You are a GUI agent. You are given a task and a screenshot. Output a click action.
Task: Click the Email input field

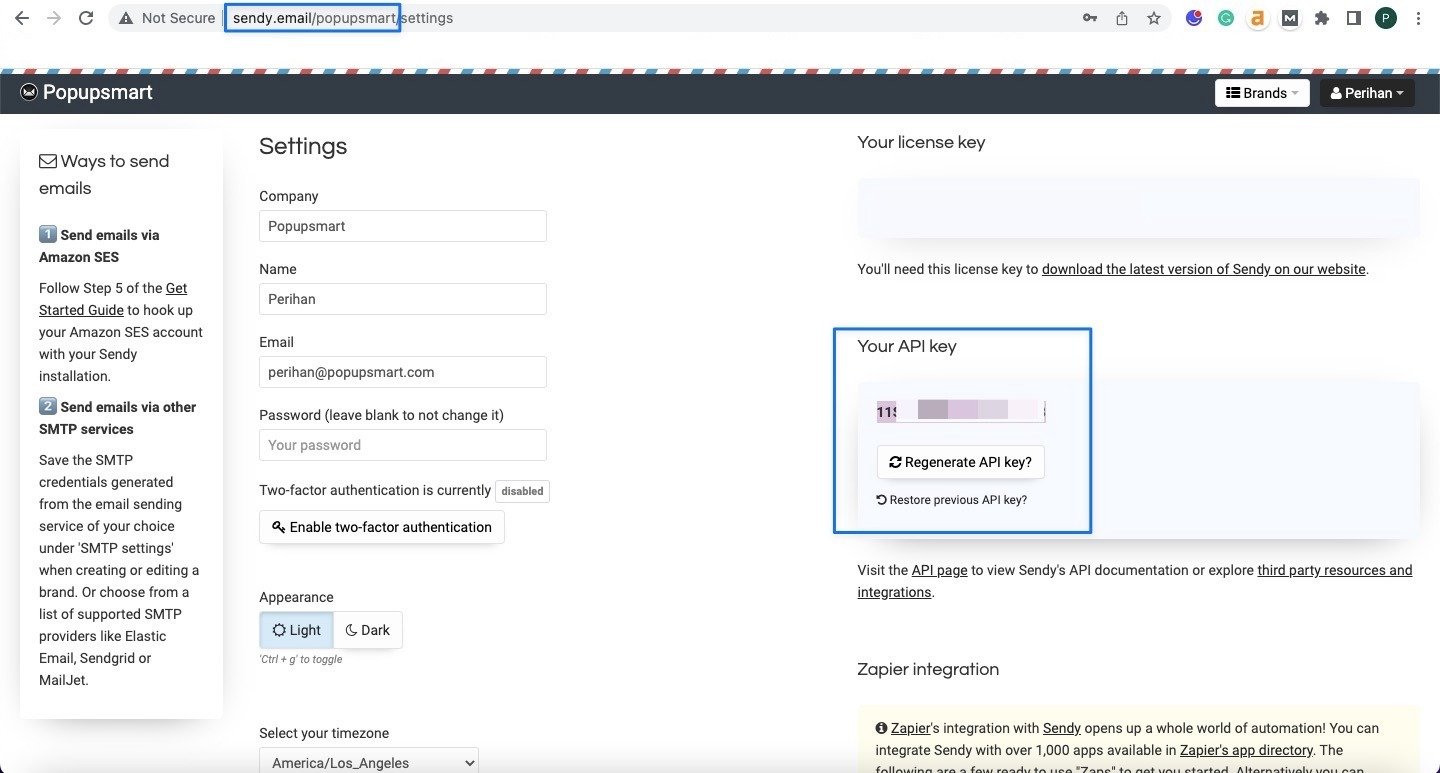(x=402, y=371)
